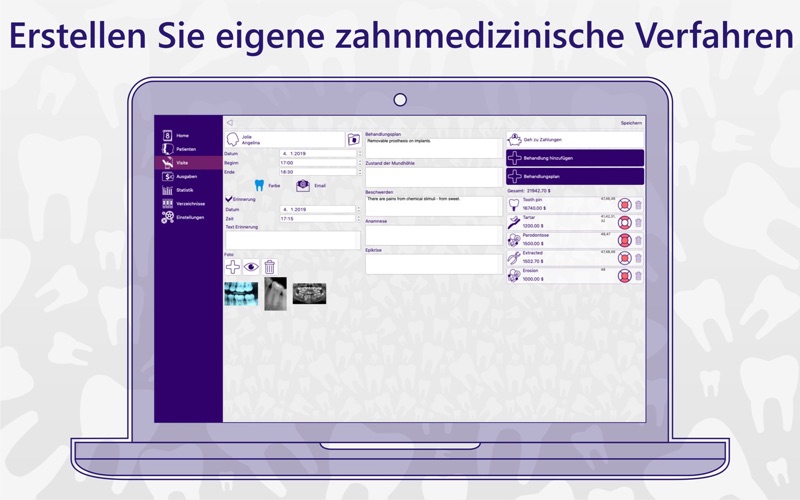This screenshot has height=500, width=800.
Task: Switch to the Verzeichnisse menu item
Action: point(190,204)
